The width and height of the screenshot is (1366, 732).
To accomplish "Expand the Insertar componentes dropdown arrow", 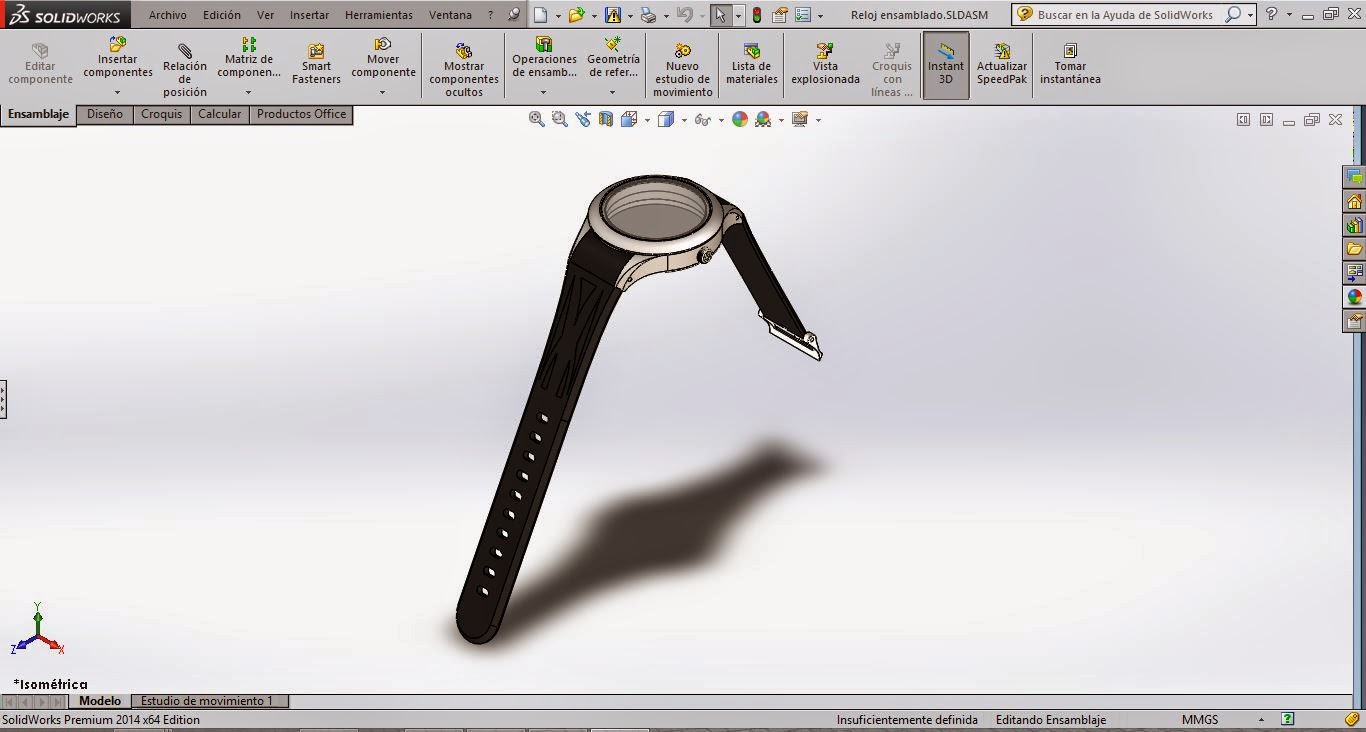I will [118, 93].
